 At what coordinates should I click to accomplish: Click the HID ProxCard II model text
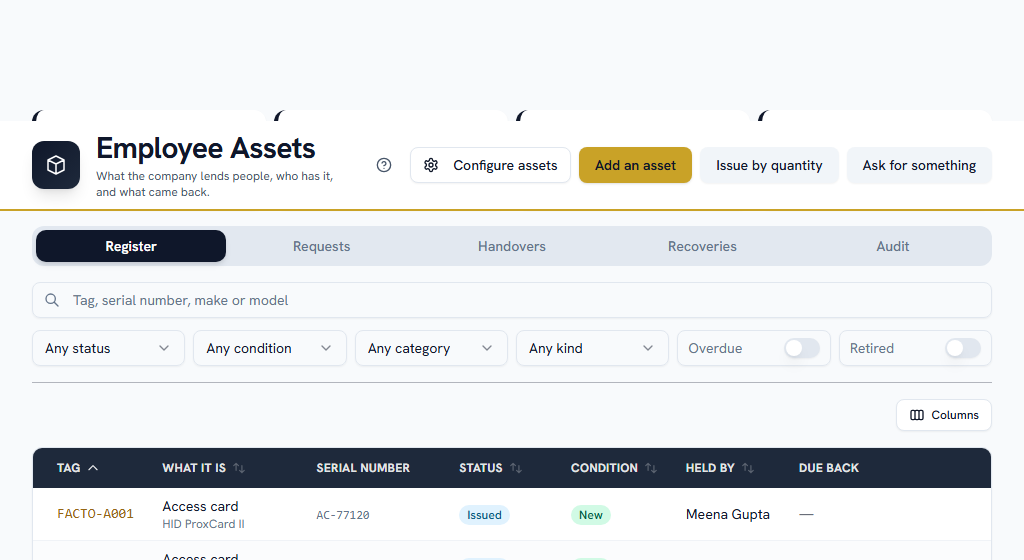click(x=203, y=524)
